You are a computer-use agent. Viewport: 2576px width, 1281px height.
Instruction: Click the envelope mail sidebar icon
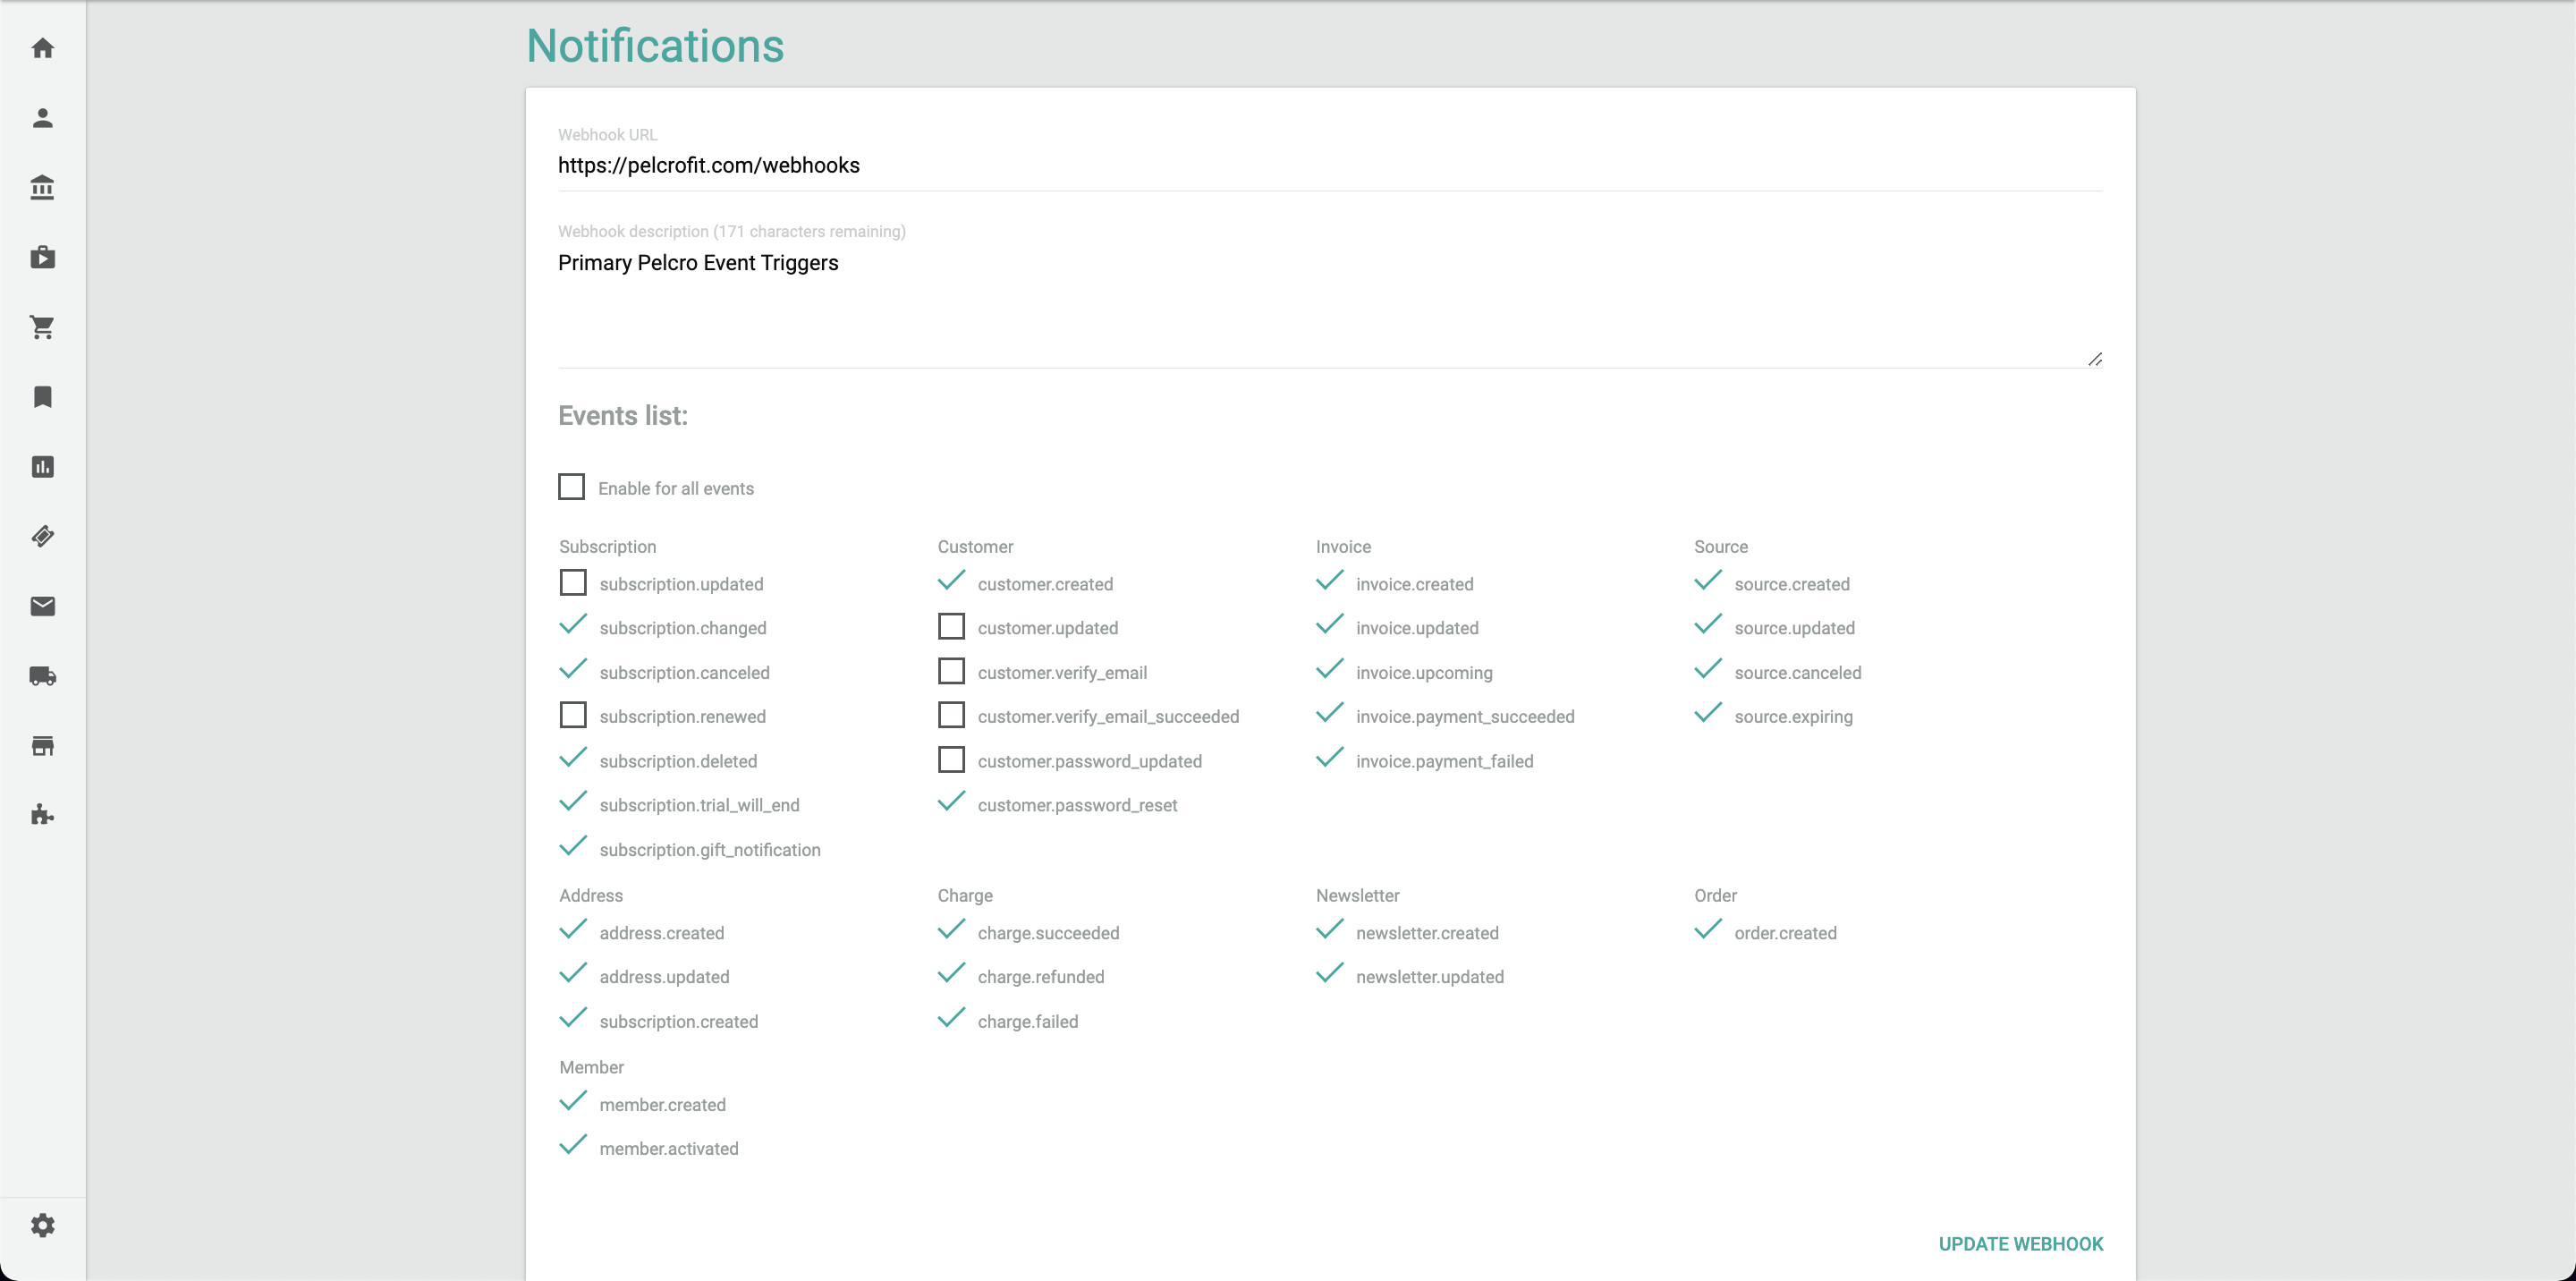42,606
